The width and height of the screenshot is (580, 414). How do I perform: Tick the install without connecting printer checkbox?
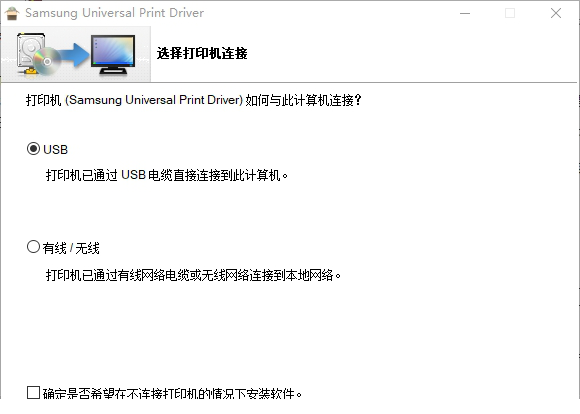click(x=33, y=393)
